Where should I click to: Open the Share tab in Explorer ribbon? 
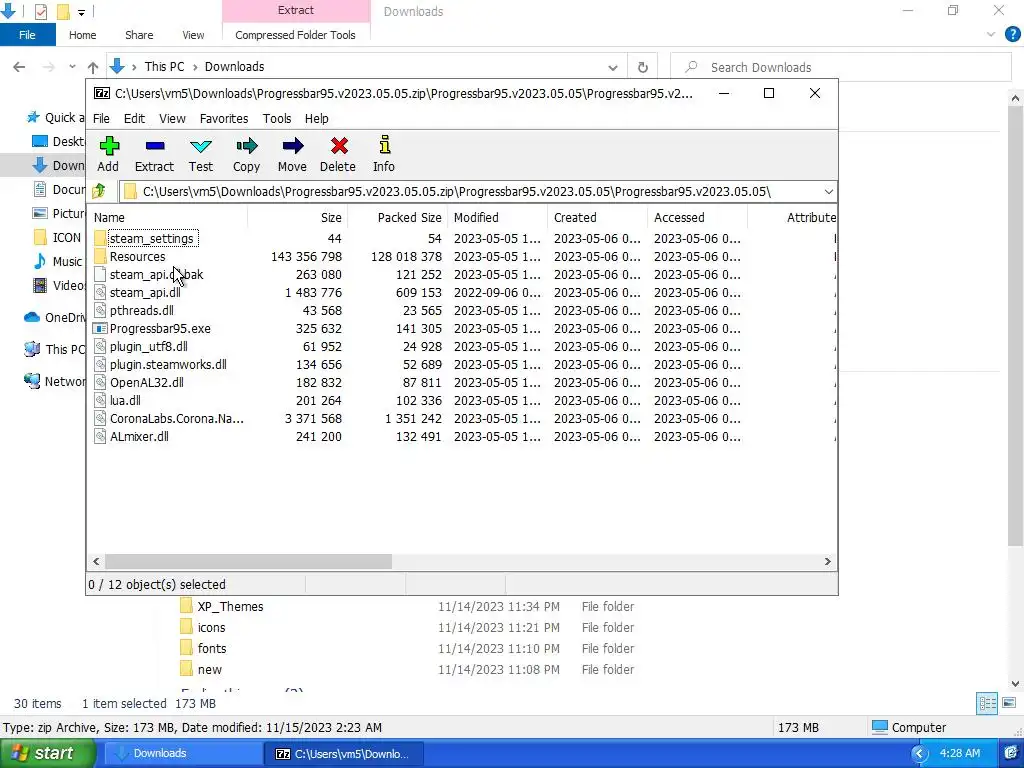click(139, 35)
